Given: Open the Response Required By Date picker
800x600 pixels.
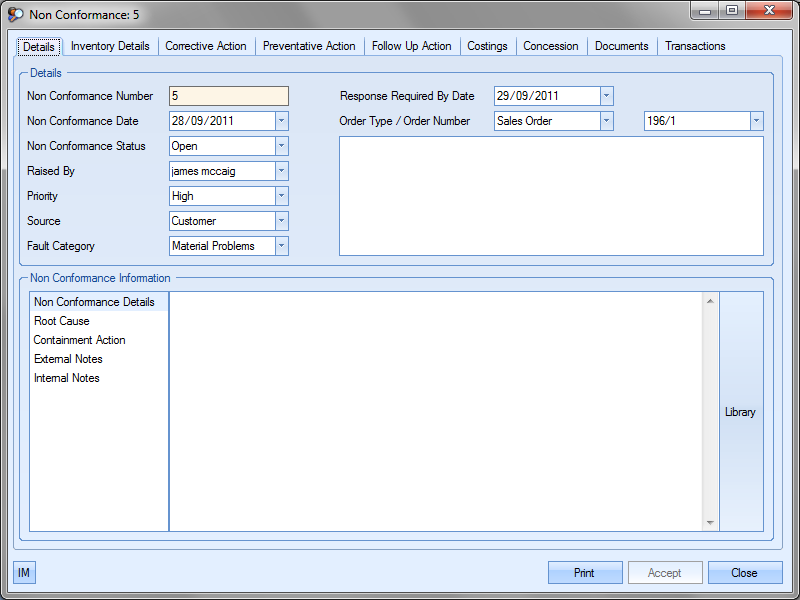Looking at the screenshot, I should click(606, 96).
